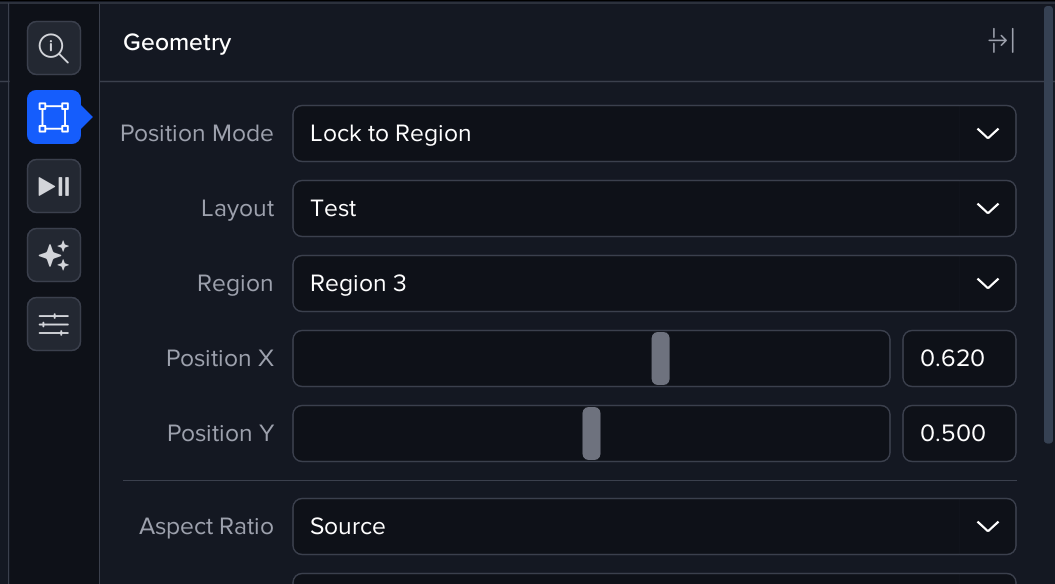The image size is (1055, 584).
Task: Select the Geometry panel icon
Action: pyautogui.click(x=54, y=117)
